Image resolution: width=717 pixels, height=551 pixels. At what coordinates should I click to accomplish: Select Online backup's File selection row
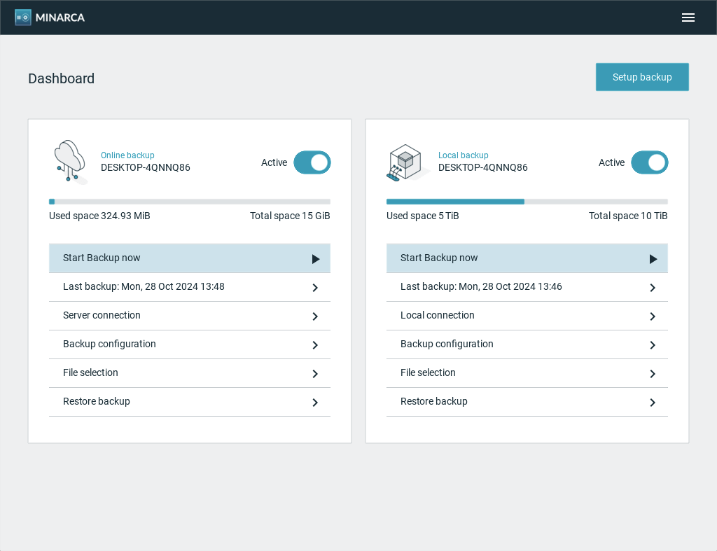tap(189, 373)
